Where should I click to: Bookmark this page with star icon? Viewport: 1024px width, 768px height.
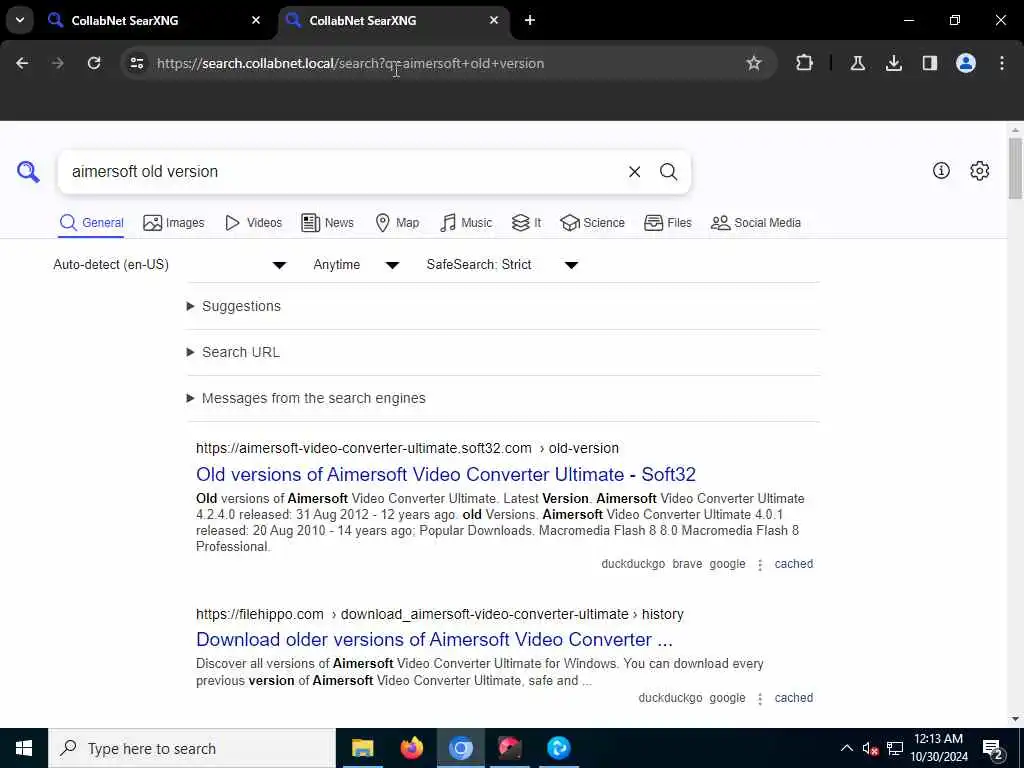tap(754, 63)
